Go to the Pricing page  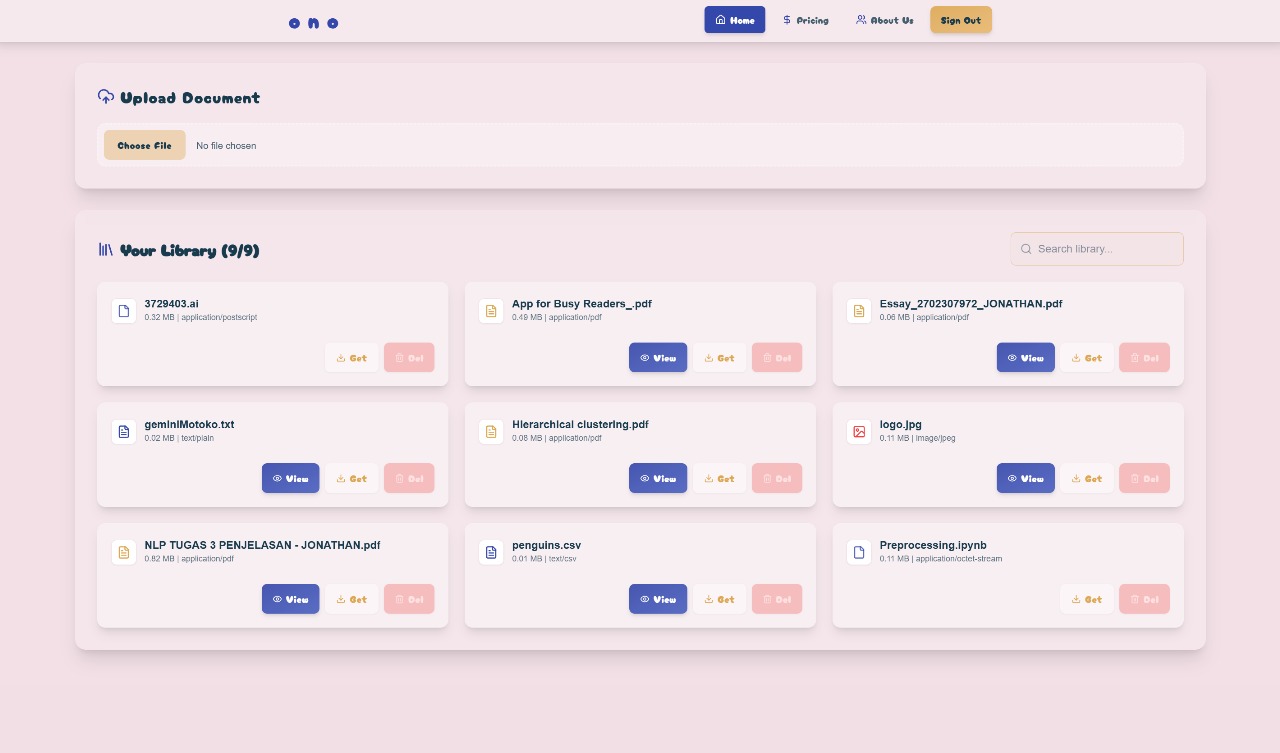[805, 20]
